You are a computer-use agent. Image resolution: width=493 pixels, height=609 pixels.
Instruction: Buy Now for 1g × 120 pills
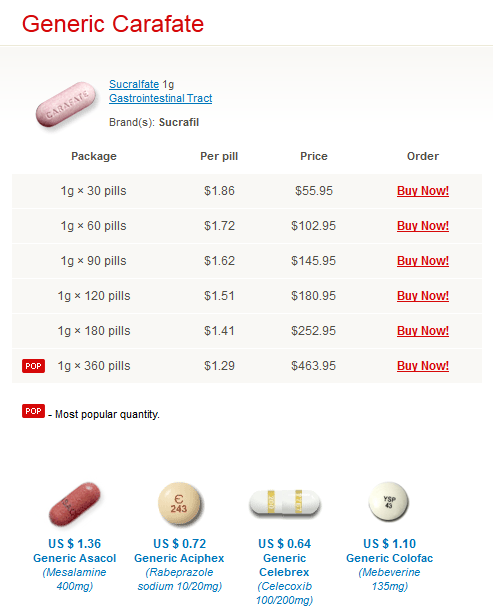423,296
